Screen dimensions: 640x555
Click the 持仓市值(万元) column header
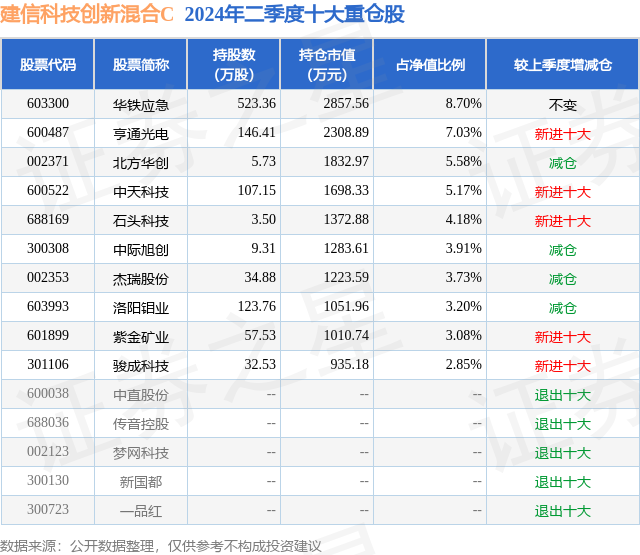(x=327, y=64)
